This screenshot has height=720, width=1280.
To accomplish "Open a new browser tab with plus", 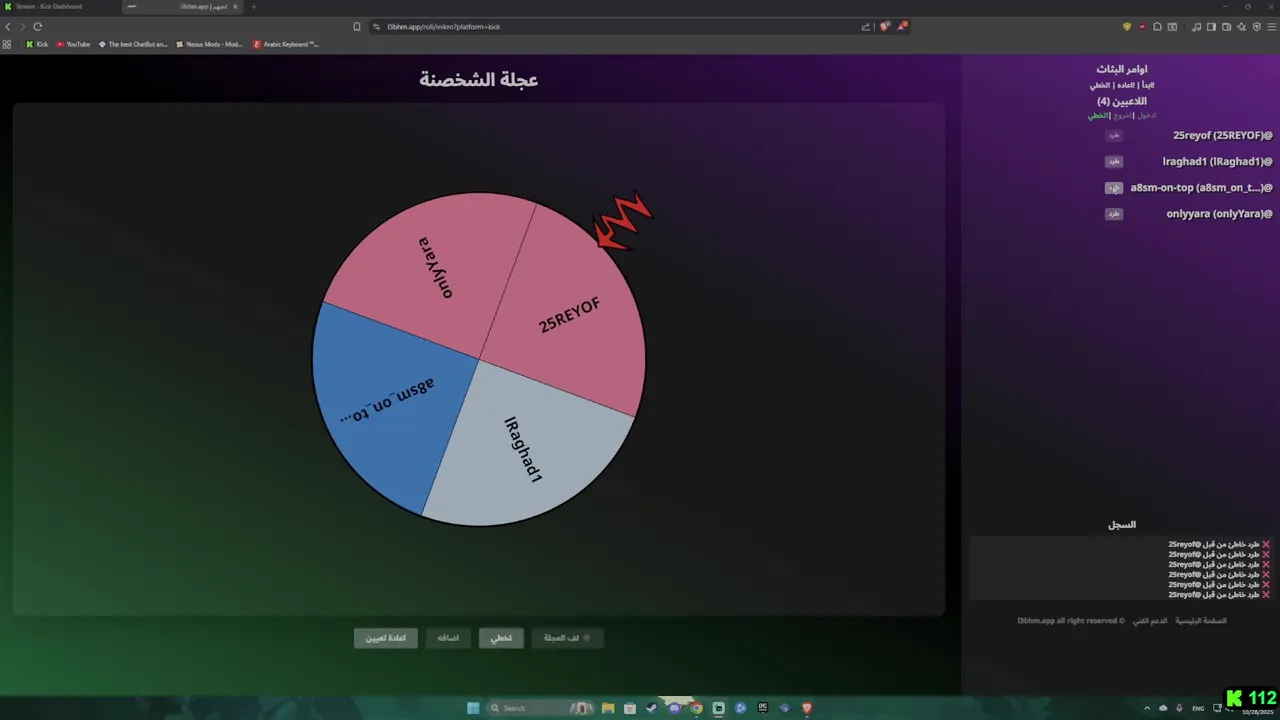I will 253,7.
